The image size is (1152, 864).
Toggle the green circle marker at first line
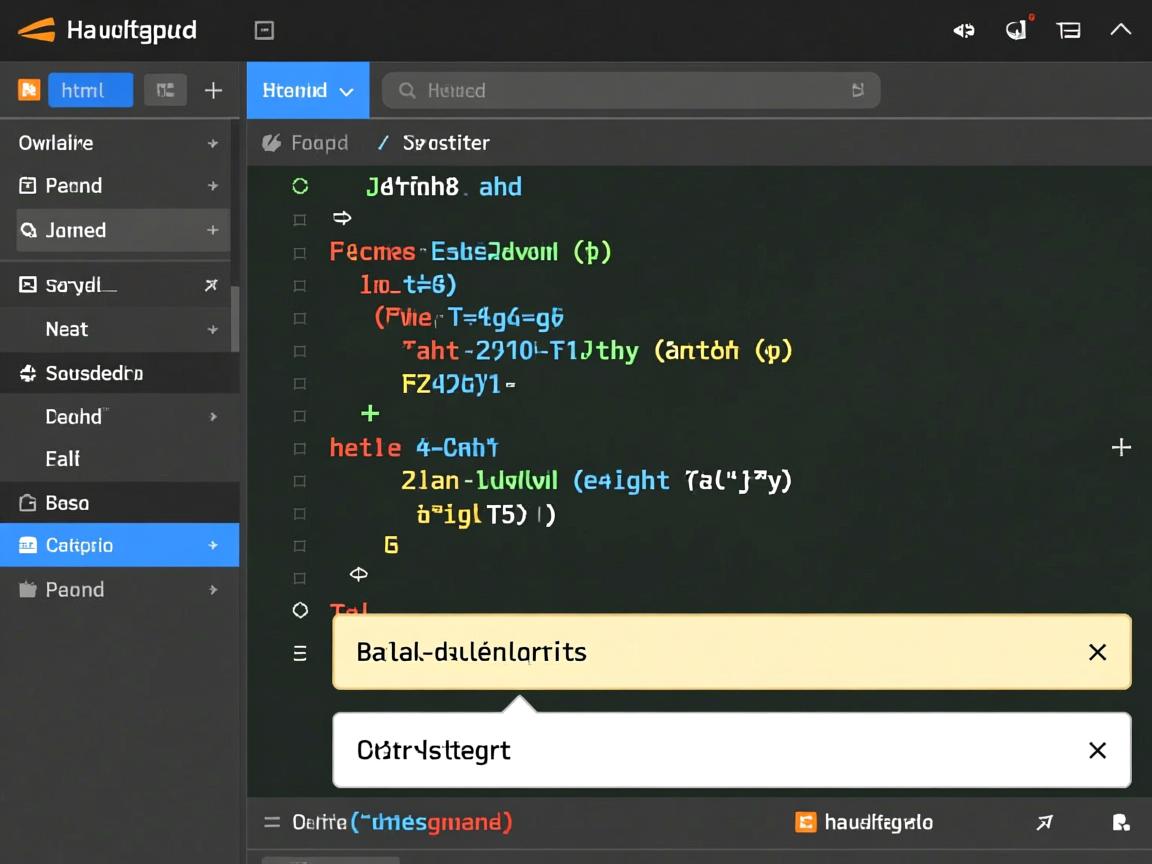click(x=299, y=186)
